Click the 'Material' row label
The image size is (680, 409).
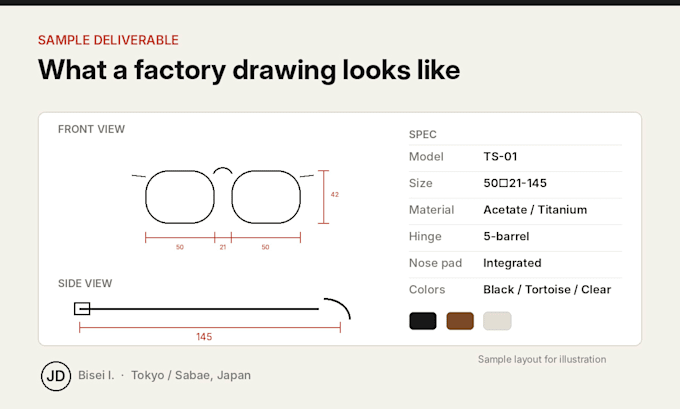pos(432,210)
